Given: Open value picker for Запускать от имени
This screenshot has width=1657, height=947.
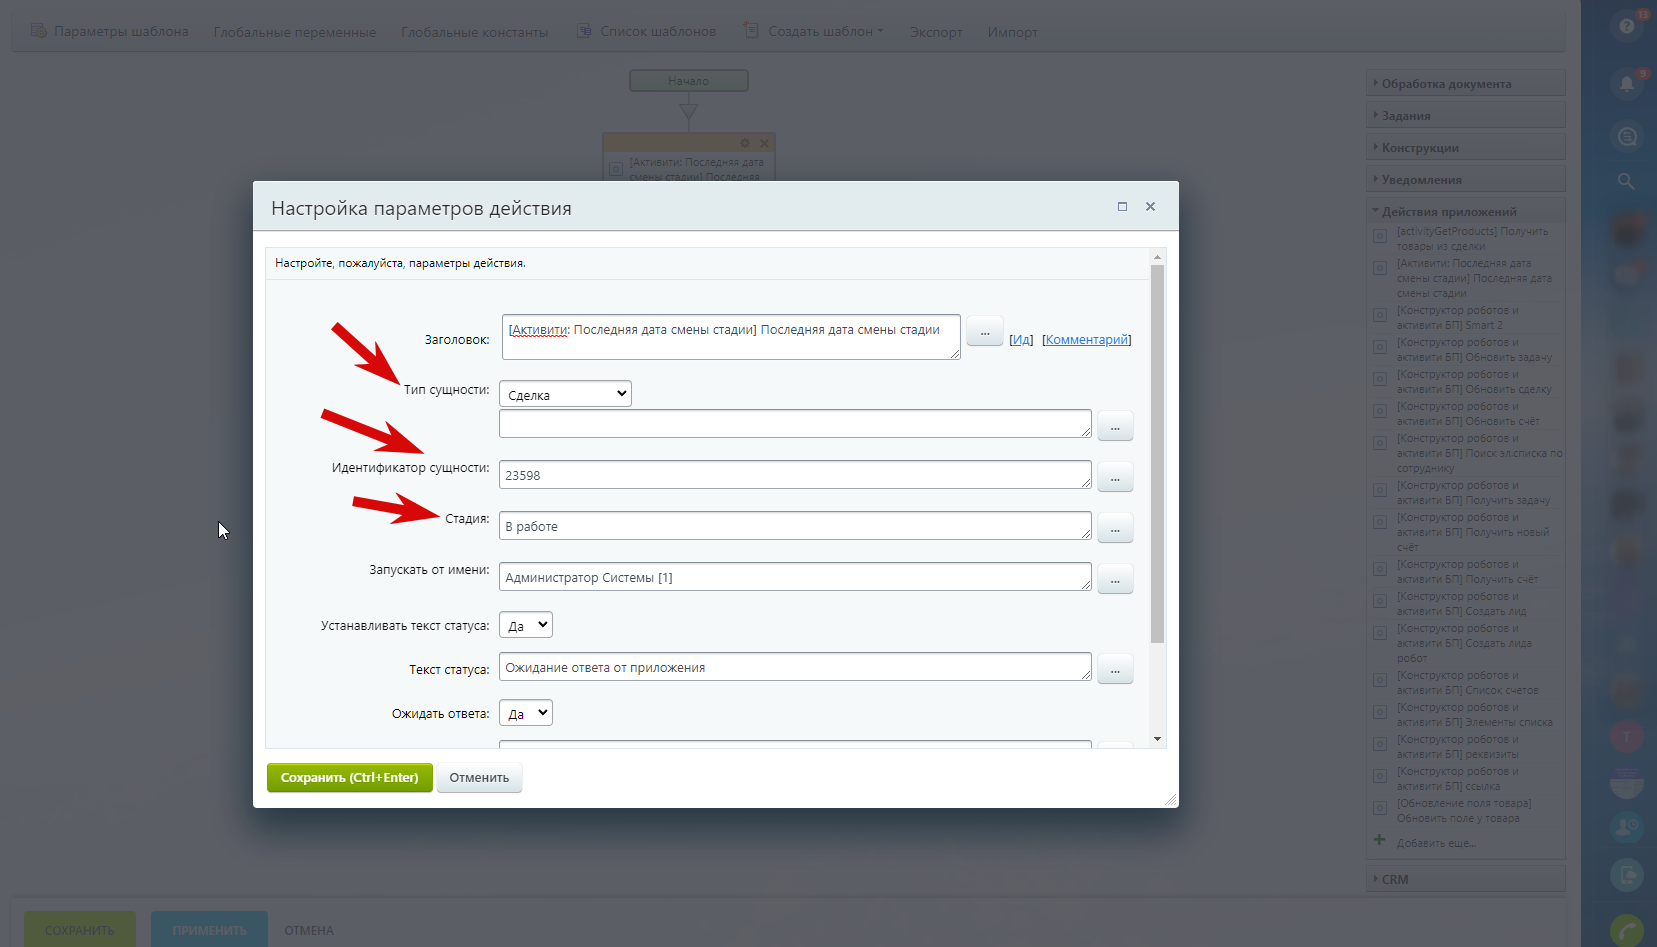Looking at the screenshot, I should tap(1115, 579).
